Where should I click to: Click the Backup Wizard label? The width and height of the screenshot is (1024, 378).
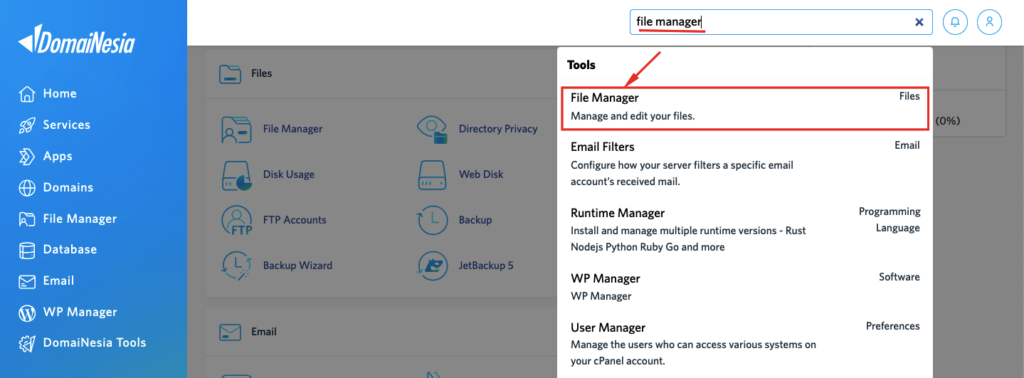(298, 266)
